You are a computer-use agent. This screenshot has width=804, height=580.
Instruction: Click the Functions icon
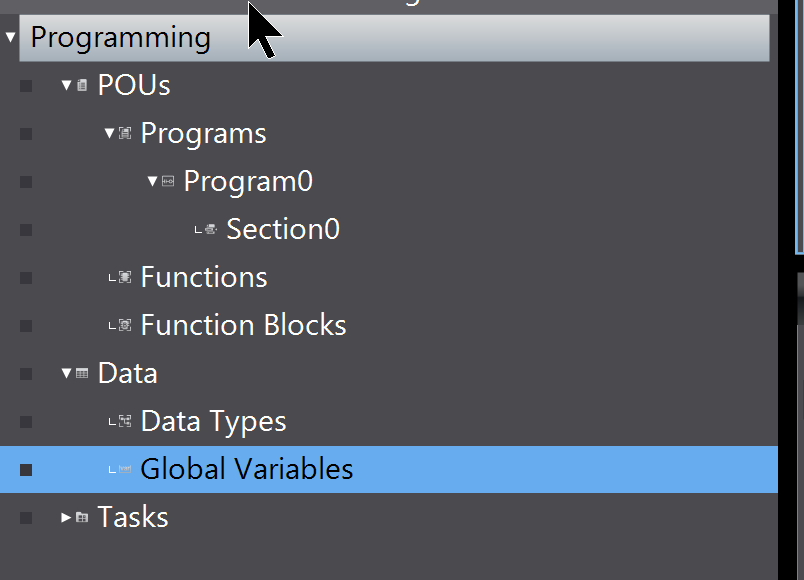click(x=125, y=277)
